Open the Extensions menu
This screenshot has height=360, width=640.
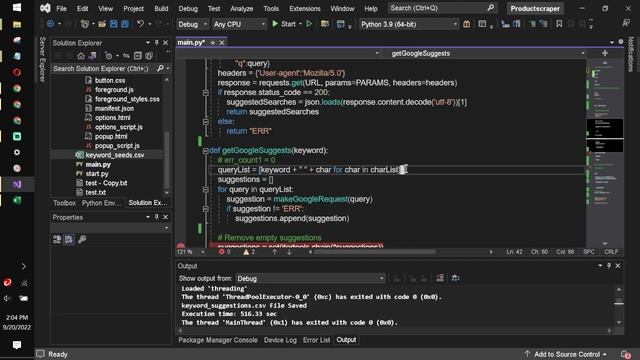pyautogui.click(x=305, y=8)
